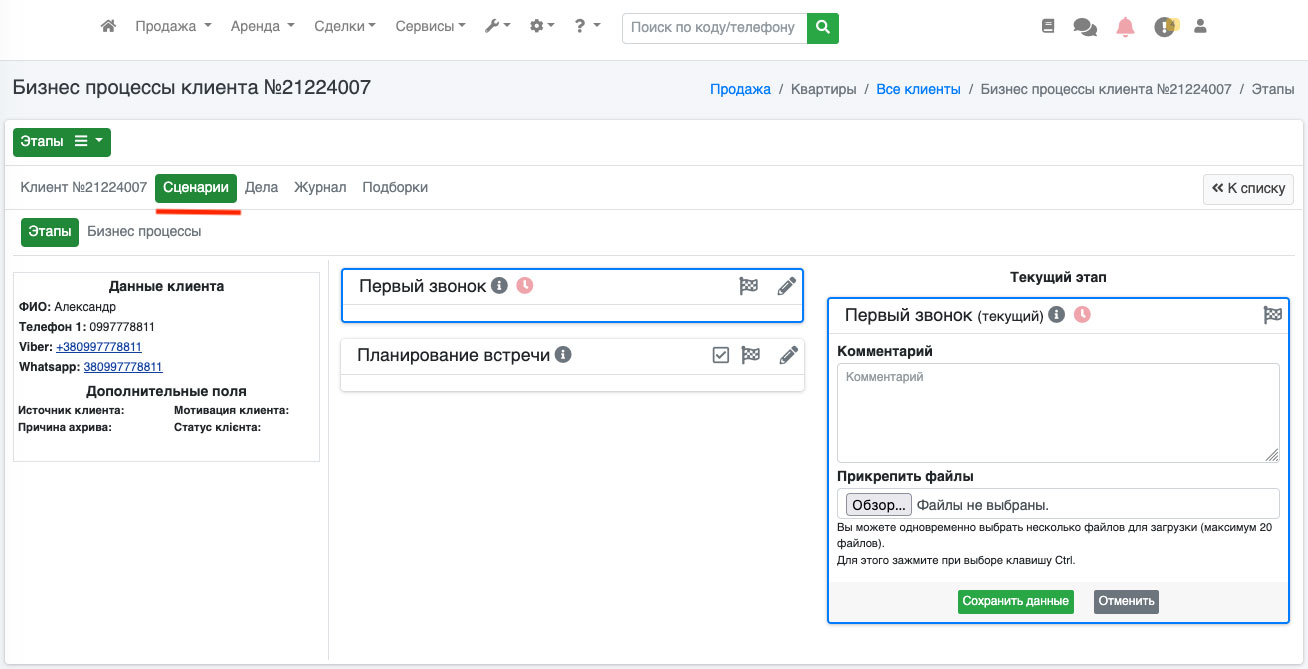Edit Первый звонок stage with pencil icon
This screenshot has width=1308, height=669.
(x=787, y=286)
